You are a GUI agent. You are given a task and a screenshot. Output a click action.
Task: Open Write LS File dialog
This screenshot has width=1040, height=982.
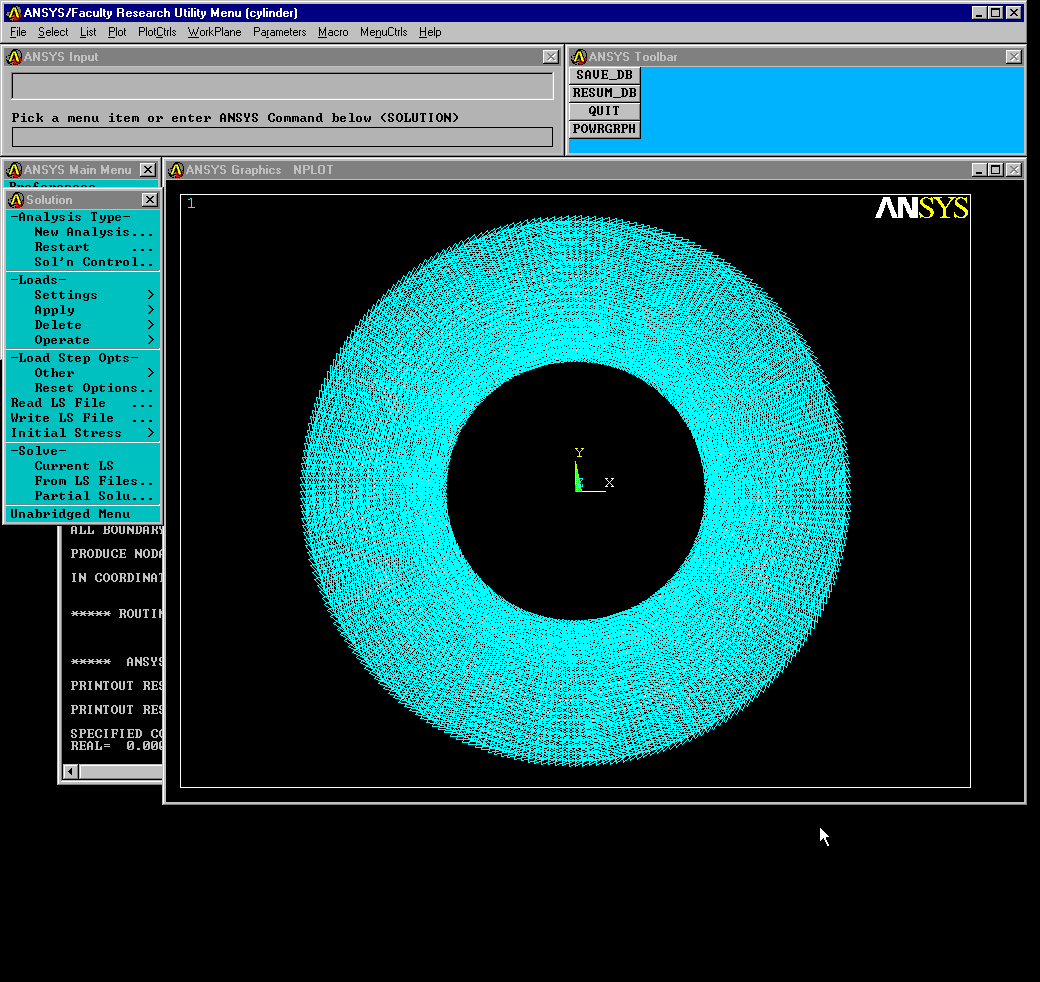coord(83,418)
